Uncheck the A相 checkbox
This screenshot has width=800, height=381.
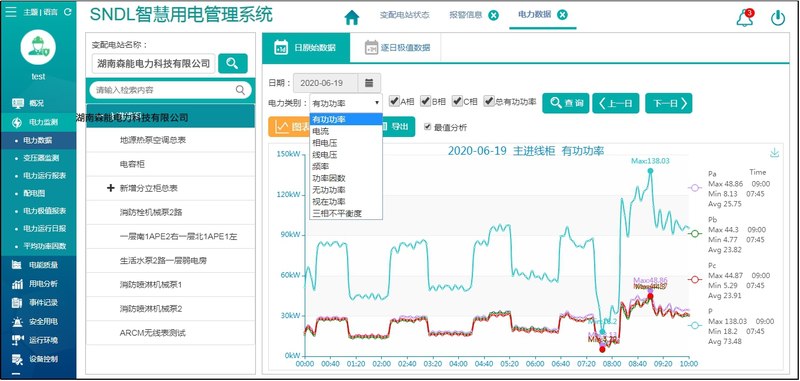click(x=394, y=101)
